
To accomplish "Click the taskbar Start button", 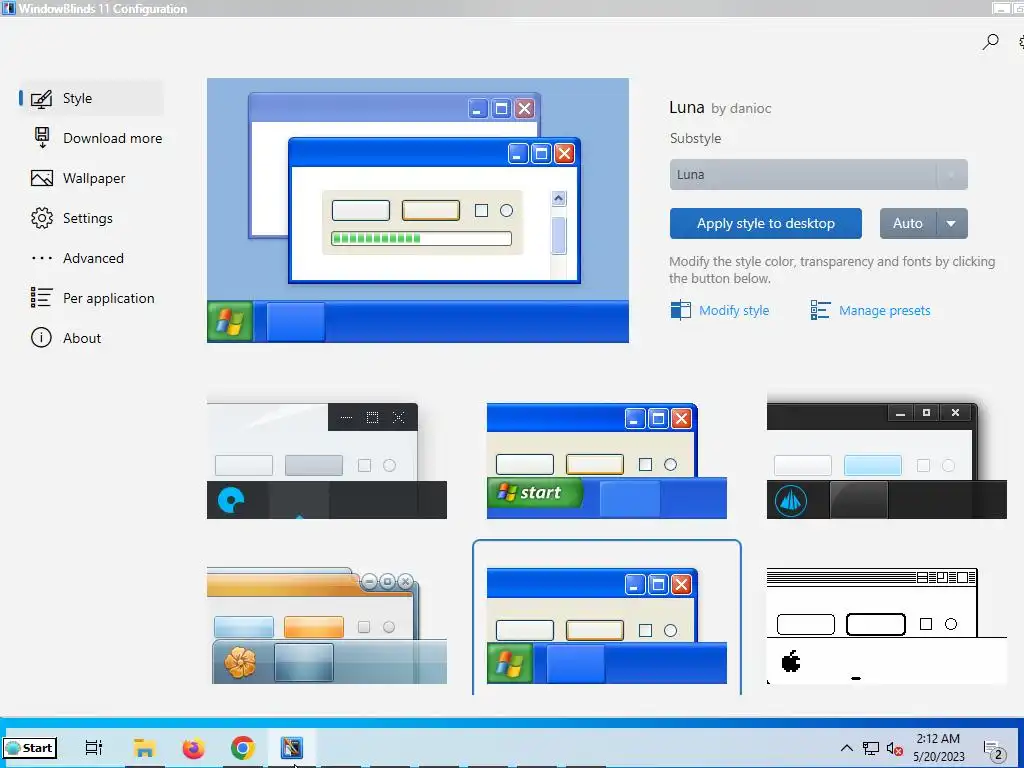I will pos(30,748).
